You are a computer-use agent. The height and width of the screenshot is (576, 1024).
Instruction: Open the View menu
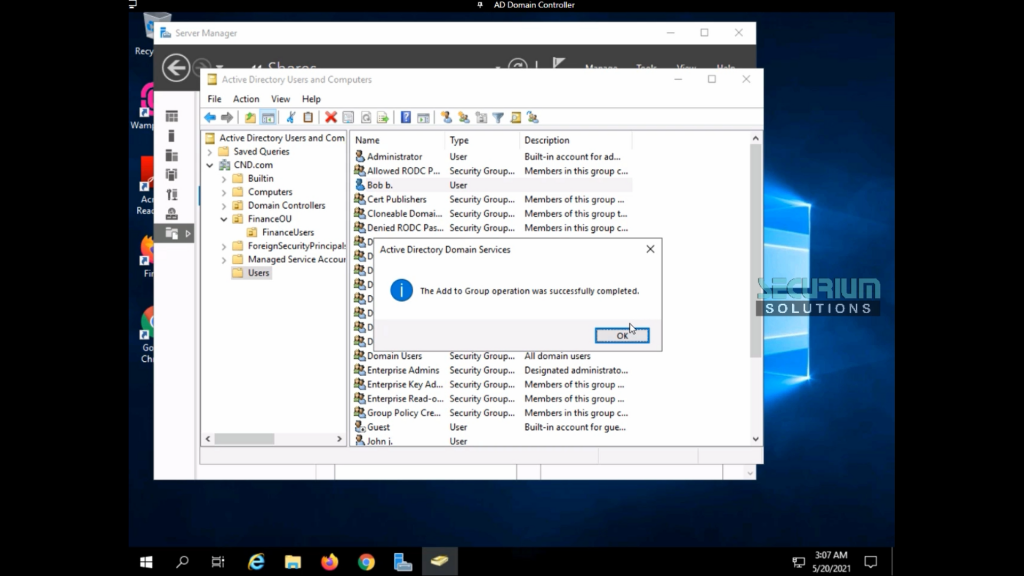click(x=280, y=99)
